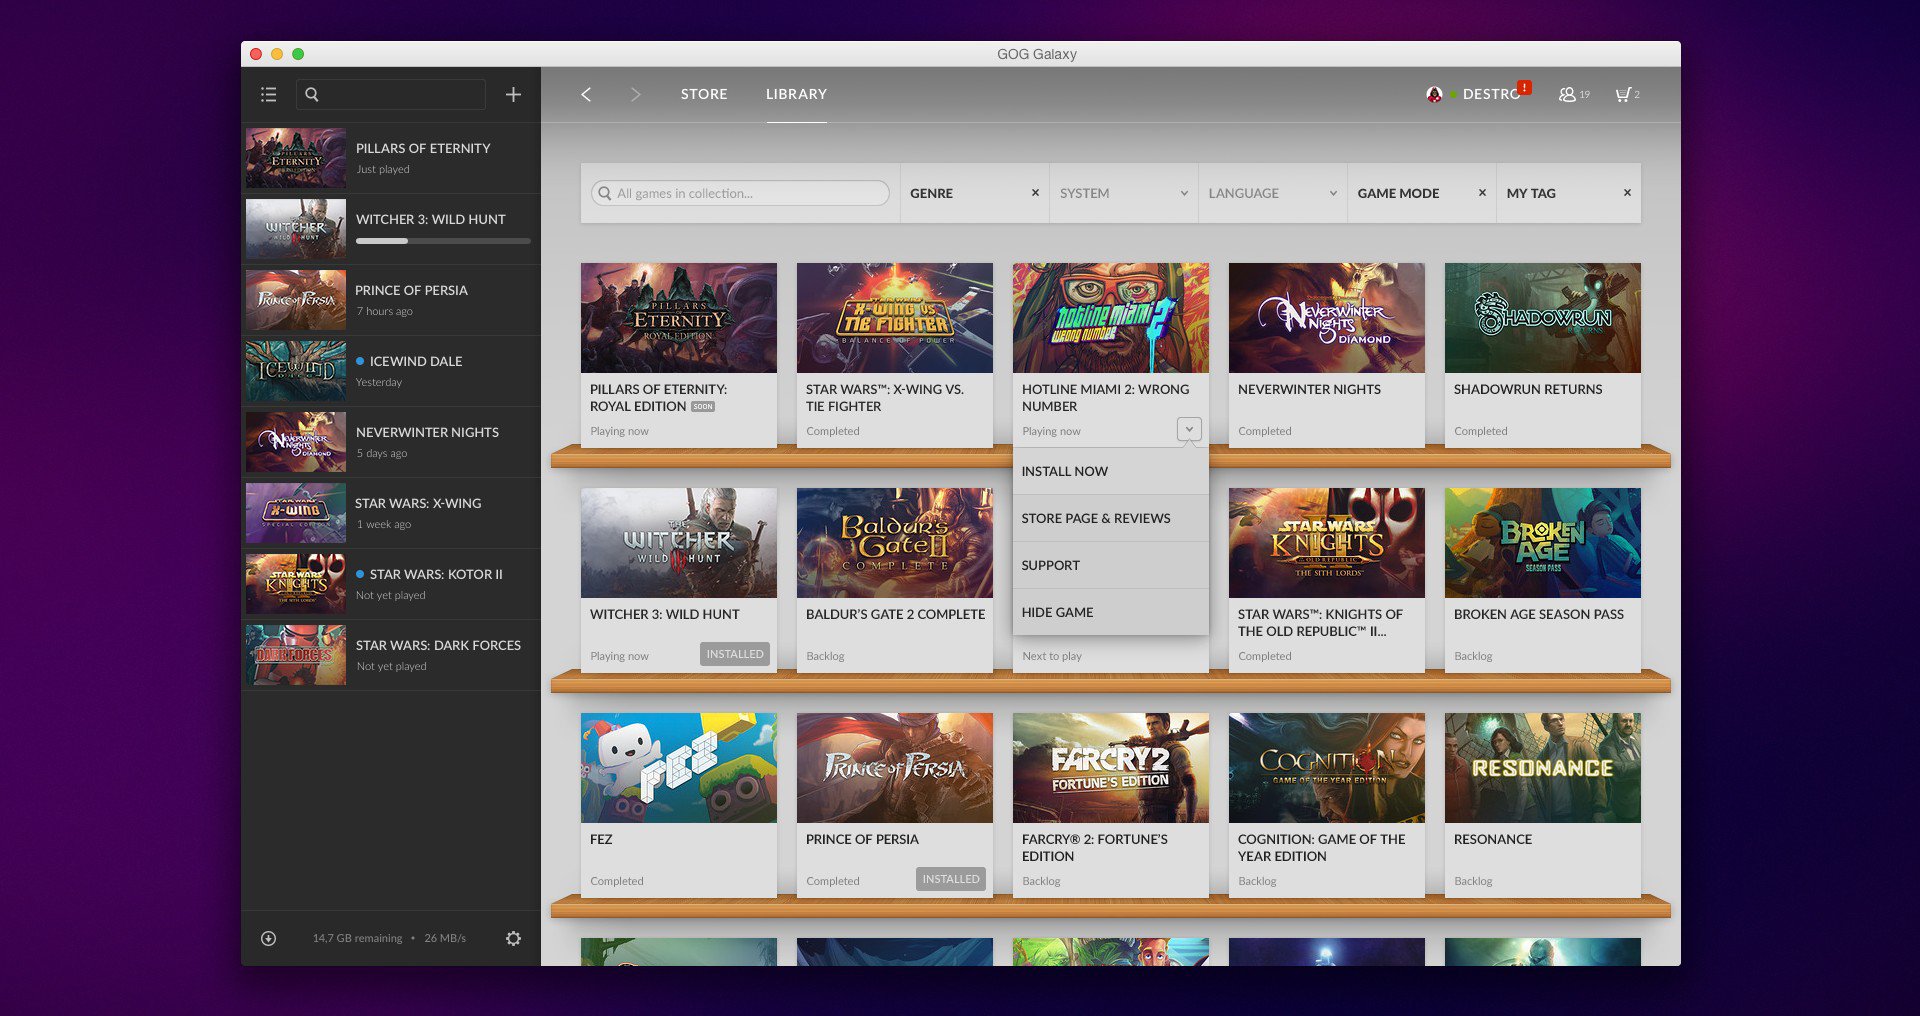The width and height of the screenshot is (1920, 1016).
Task: Go forward with the right arrow
Action: click(x=635, y=94)
